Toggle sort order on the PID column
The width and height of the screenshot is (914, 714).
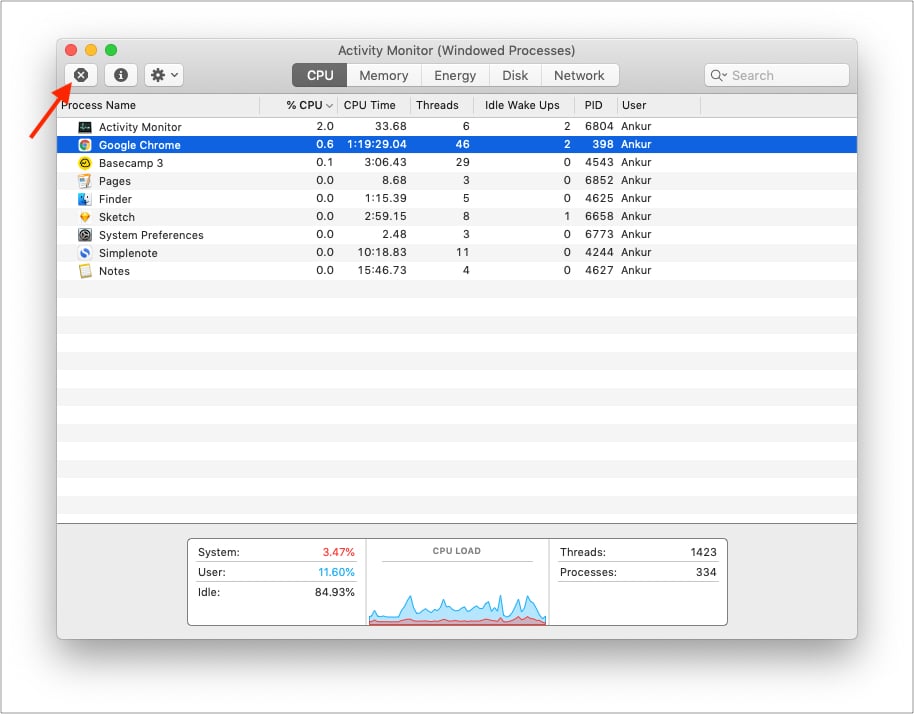point(593,104)
